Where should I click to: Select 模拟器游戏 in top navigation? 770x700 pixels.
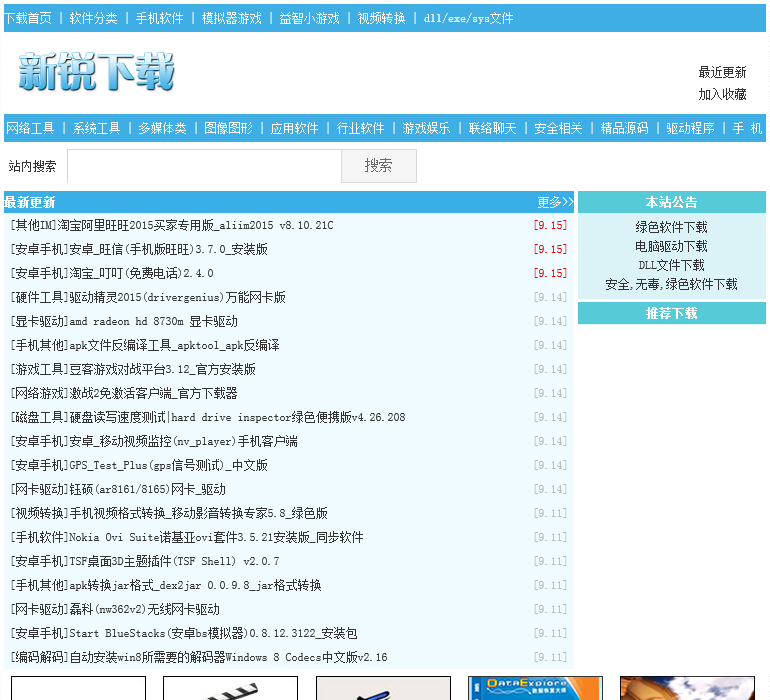(231, 19)
